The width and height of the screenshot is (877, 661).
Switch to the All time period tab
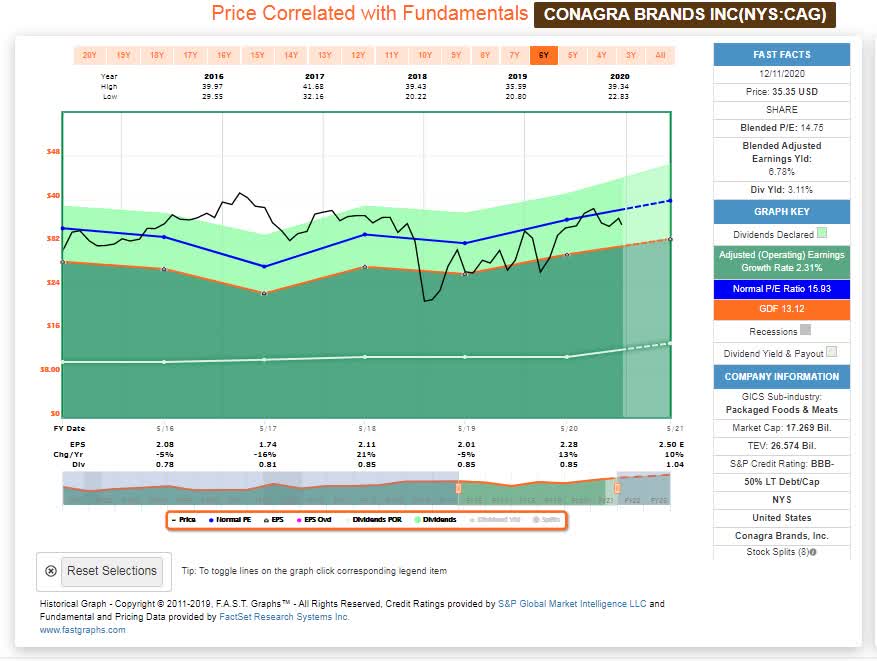[x=660, y=55]
